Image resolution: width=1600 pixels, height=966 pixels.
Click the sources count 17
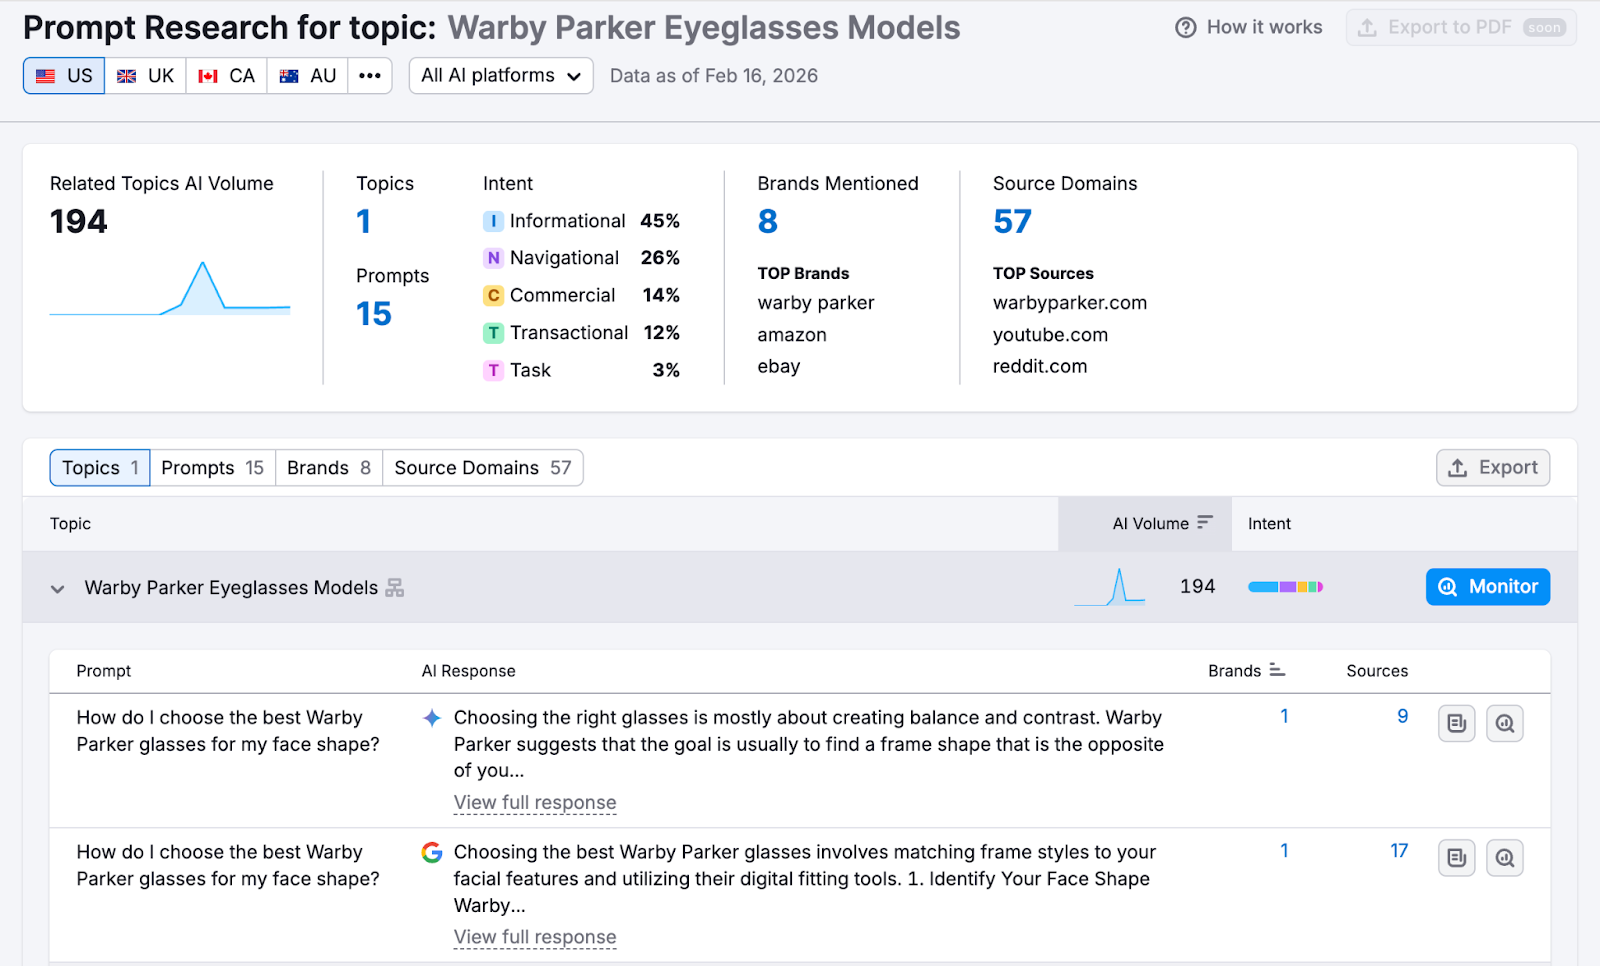[1398, 851]
